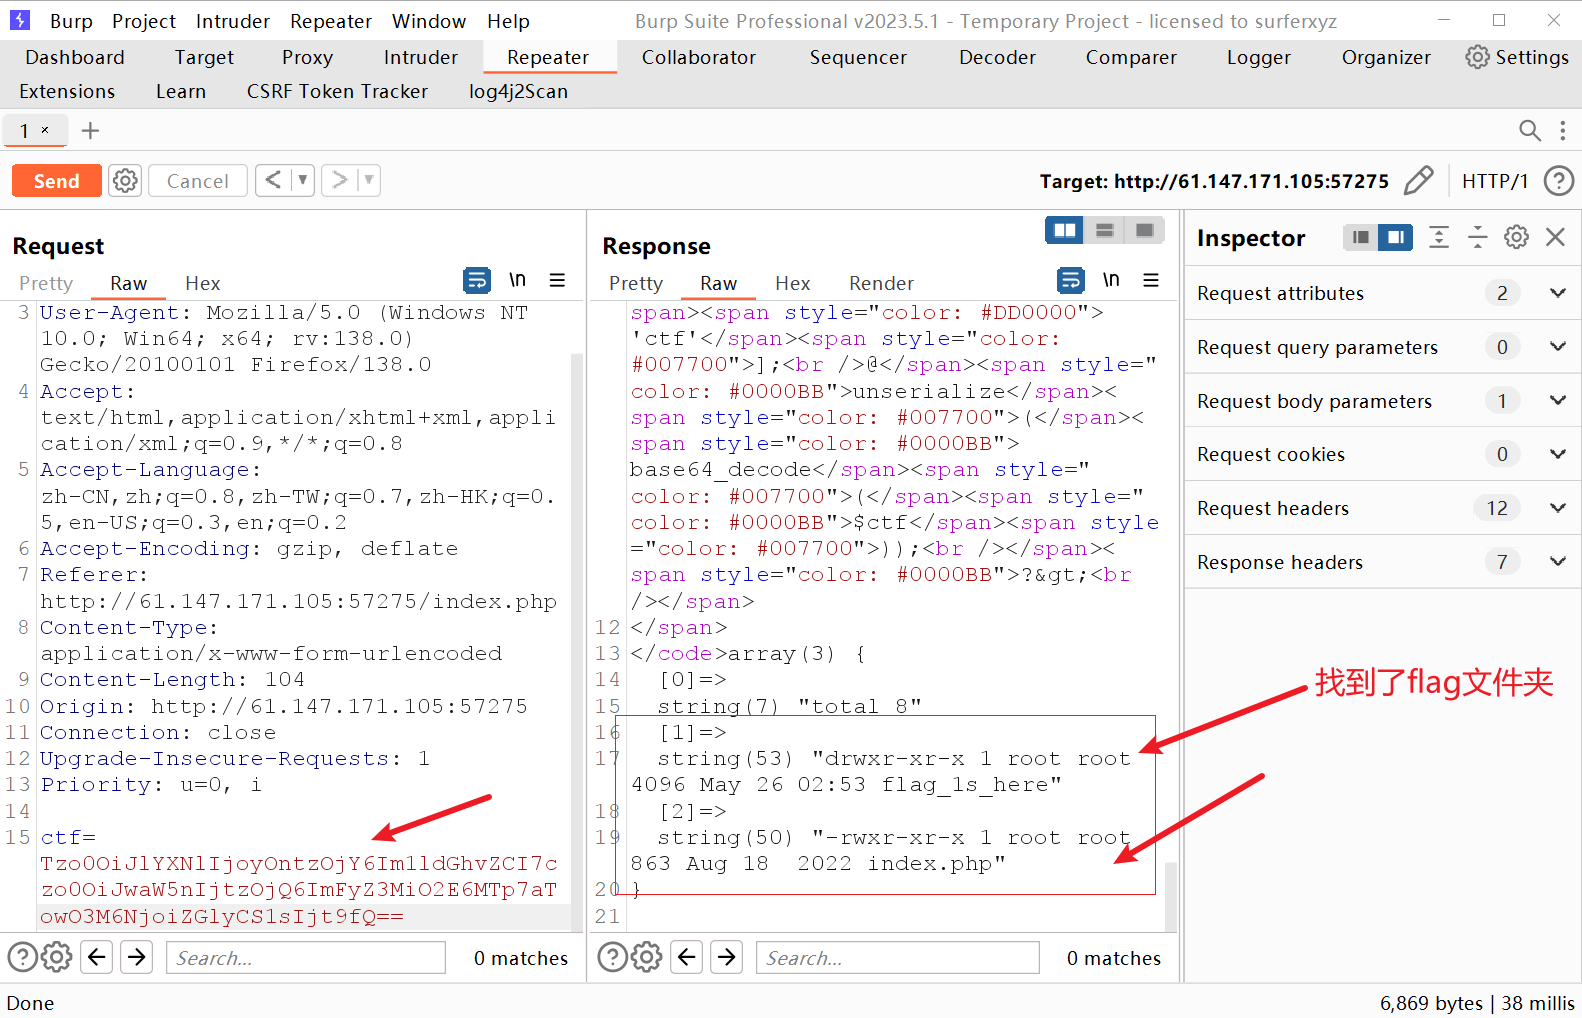
Task: Dock Inspector panel to the right layout
Action: click(x=1395, y=237)
